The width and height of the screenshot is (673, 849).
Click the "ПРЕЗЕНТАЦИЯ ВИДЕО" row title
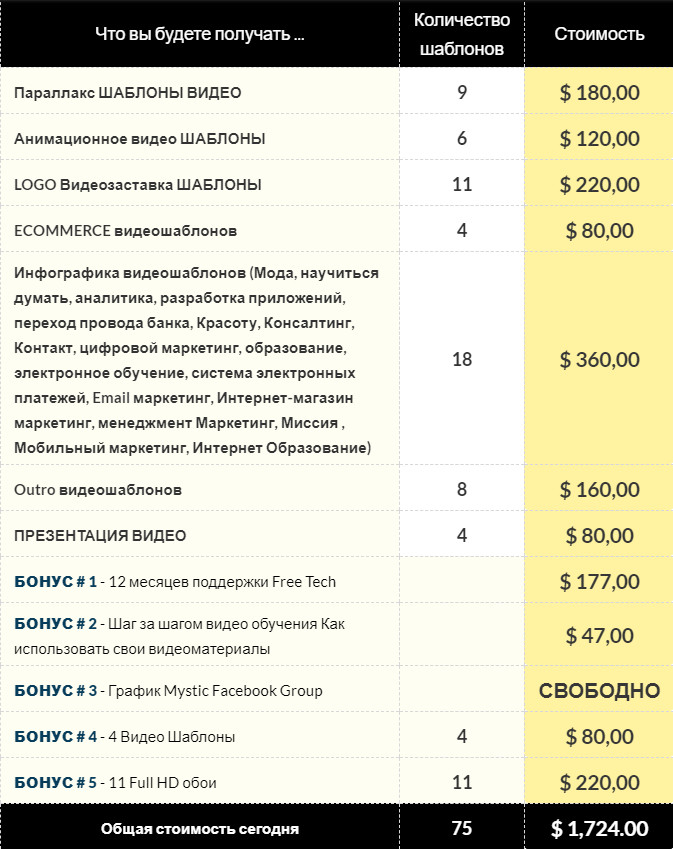tap(100, 536)
